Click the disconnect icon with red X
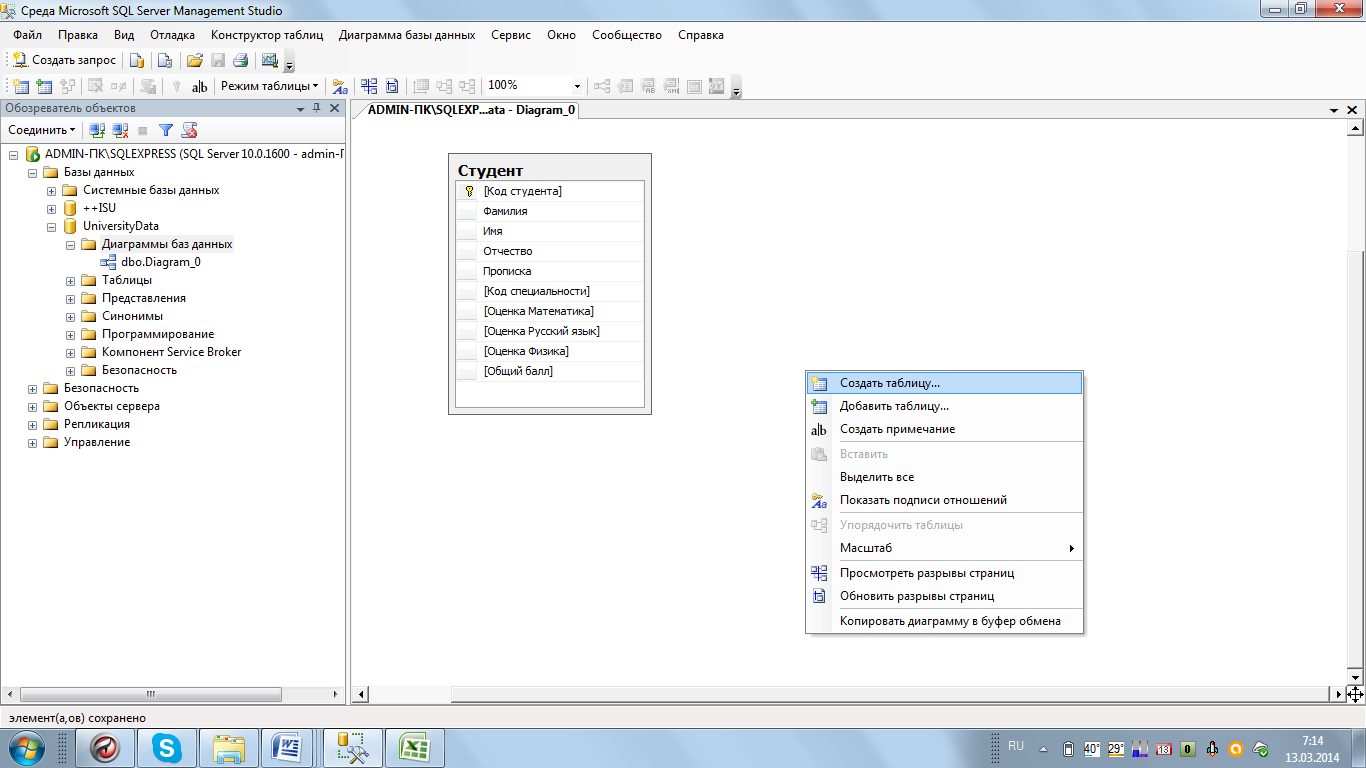Image resolution: width=1366 pixels, height=768 pixels. point(120,130)
